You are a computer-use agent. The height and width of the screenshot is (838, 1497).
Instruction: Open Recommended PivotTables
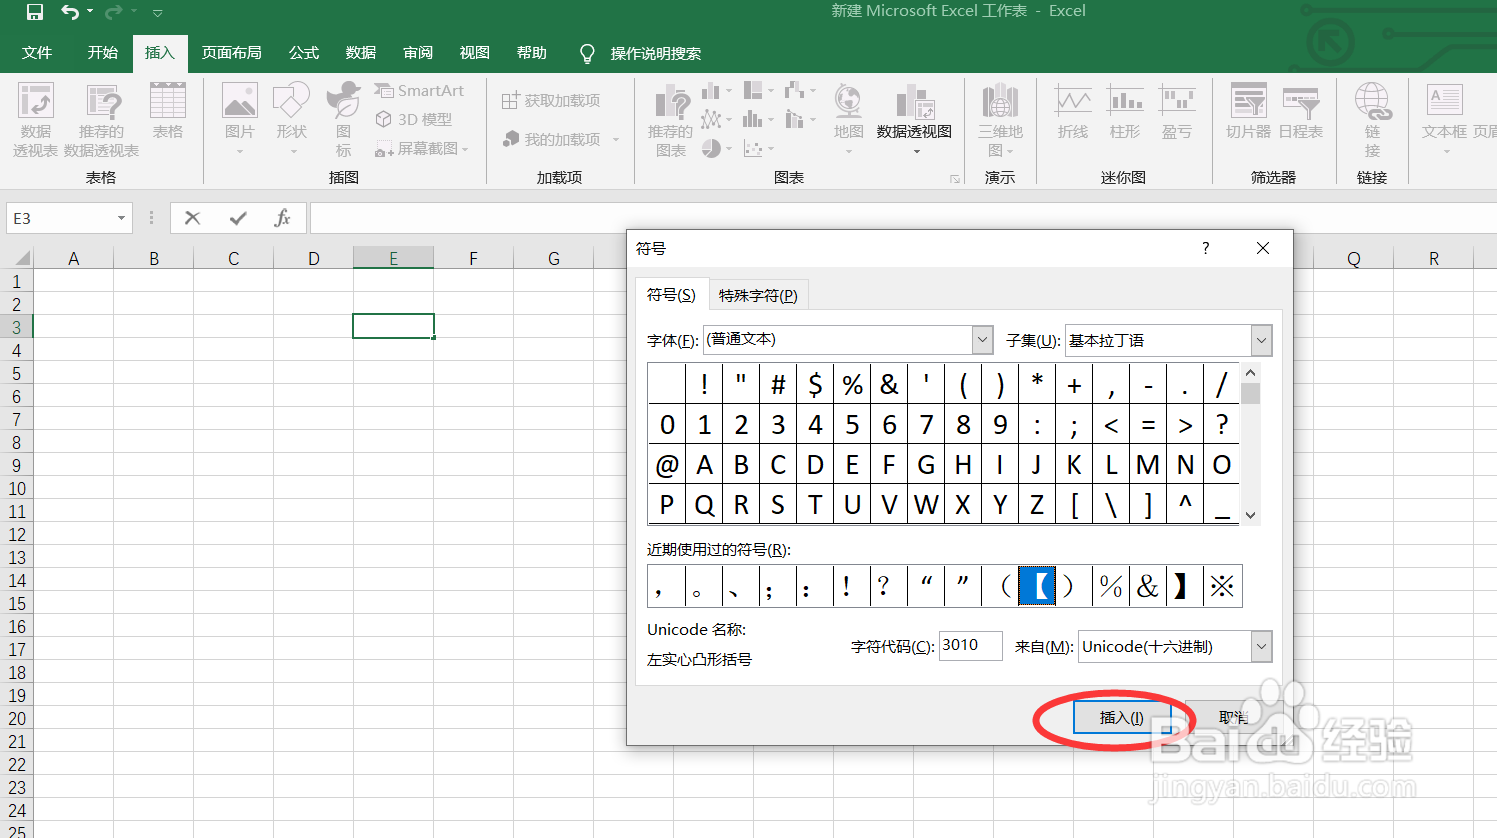[x=102, y=120]
